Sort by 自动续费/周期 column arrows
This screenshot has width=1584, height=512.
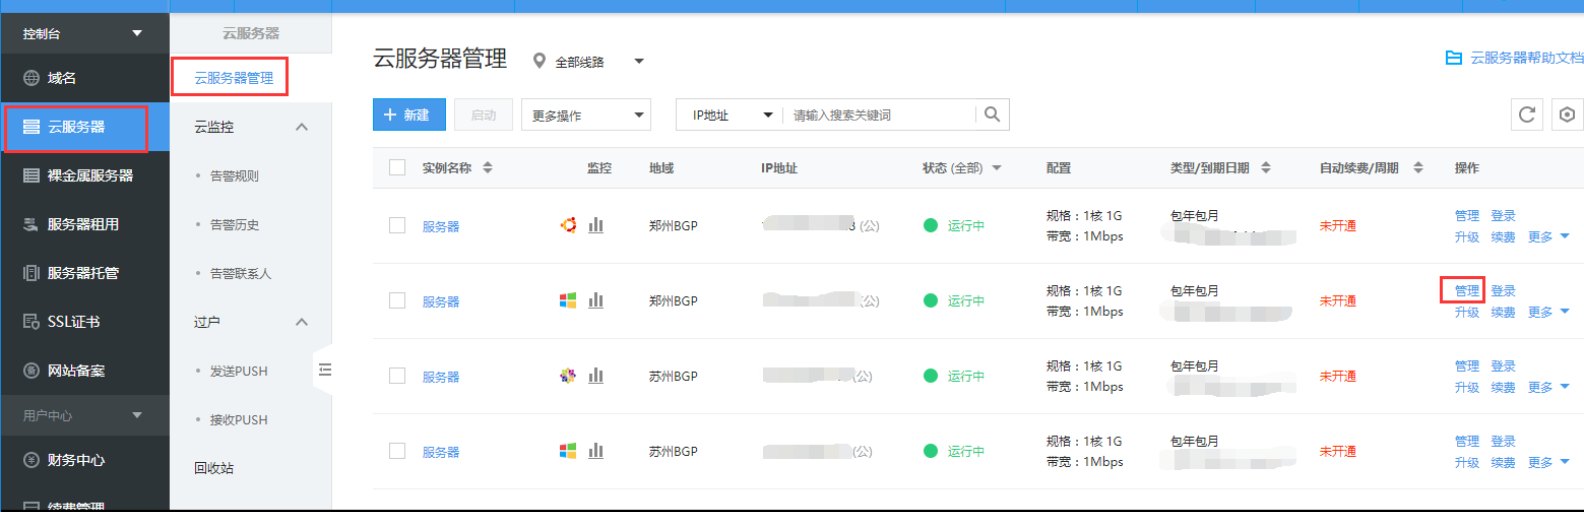(x=1418, y=168)
